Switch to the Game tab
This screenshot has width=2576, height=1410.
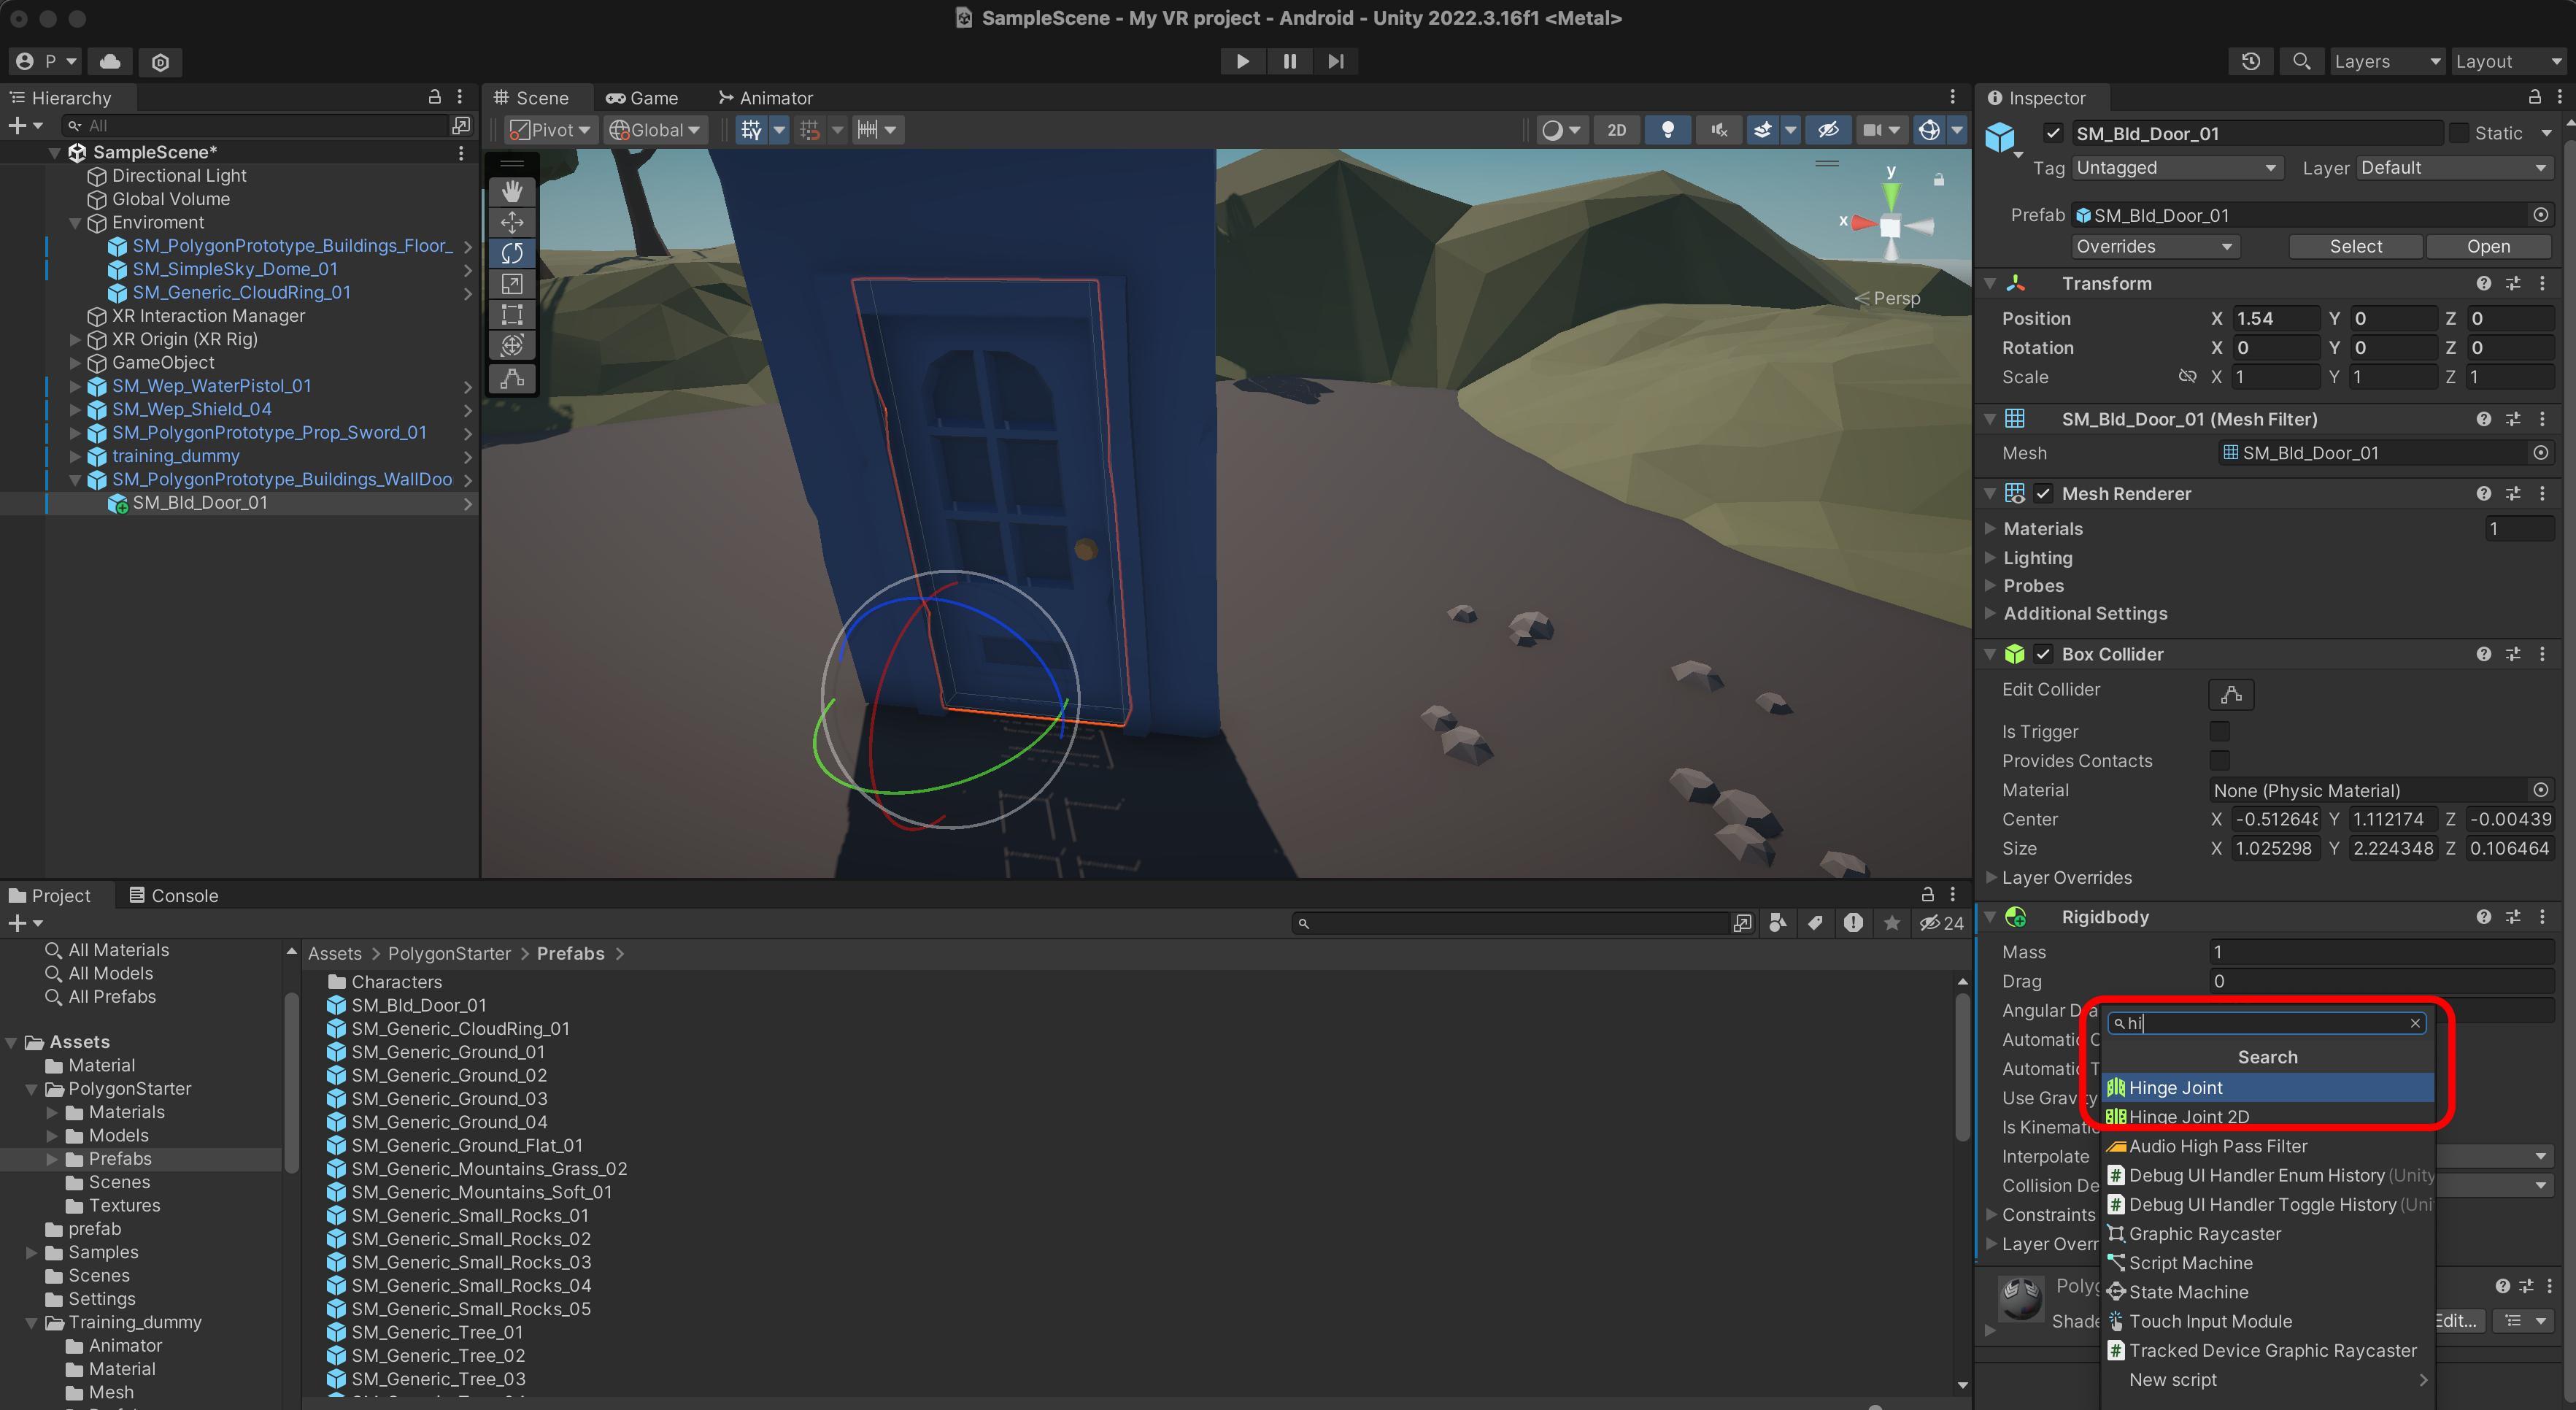pyautogui.click(x=642, y=98)
